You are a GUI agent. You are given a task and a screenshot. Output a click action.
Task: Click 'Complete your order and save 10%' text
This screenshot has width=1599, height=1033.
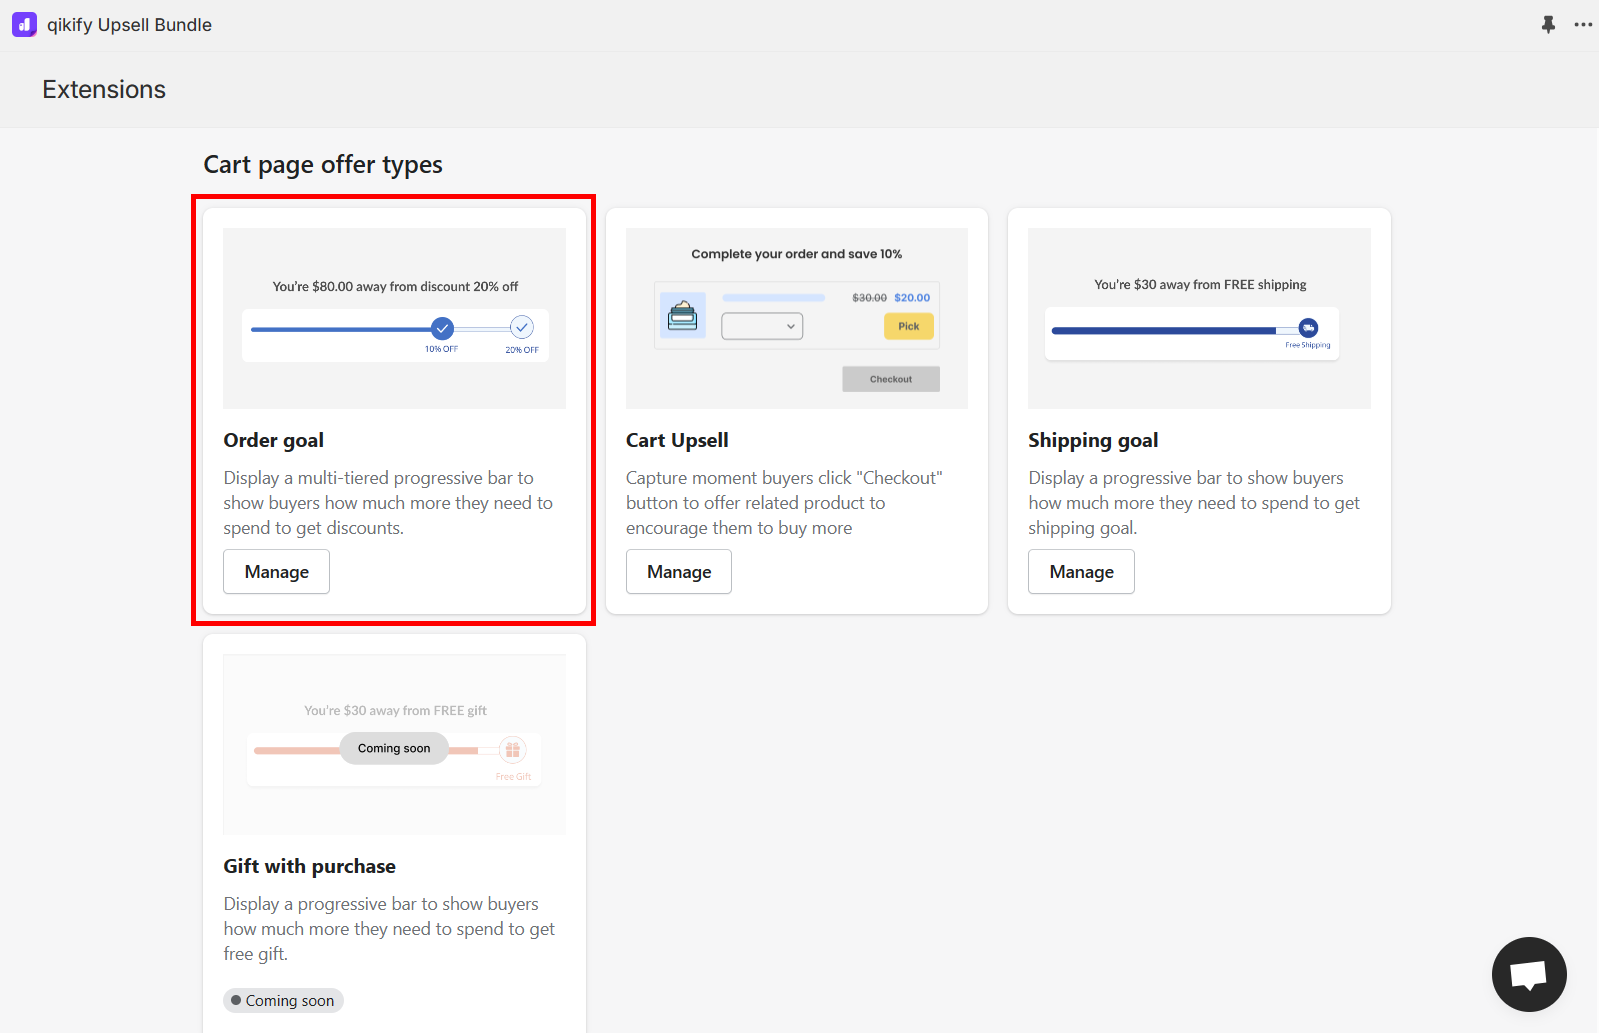(x=797, y=254)
